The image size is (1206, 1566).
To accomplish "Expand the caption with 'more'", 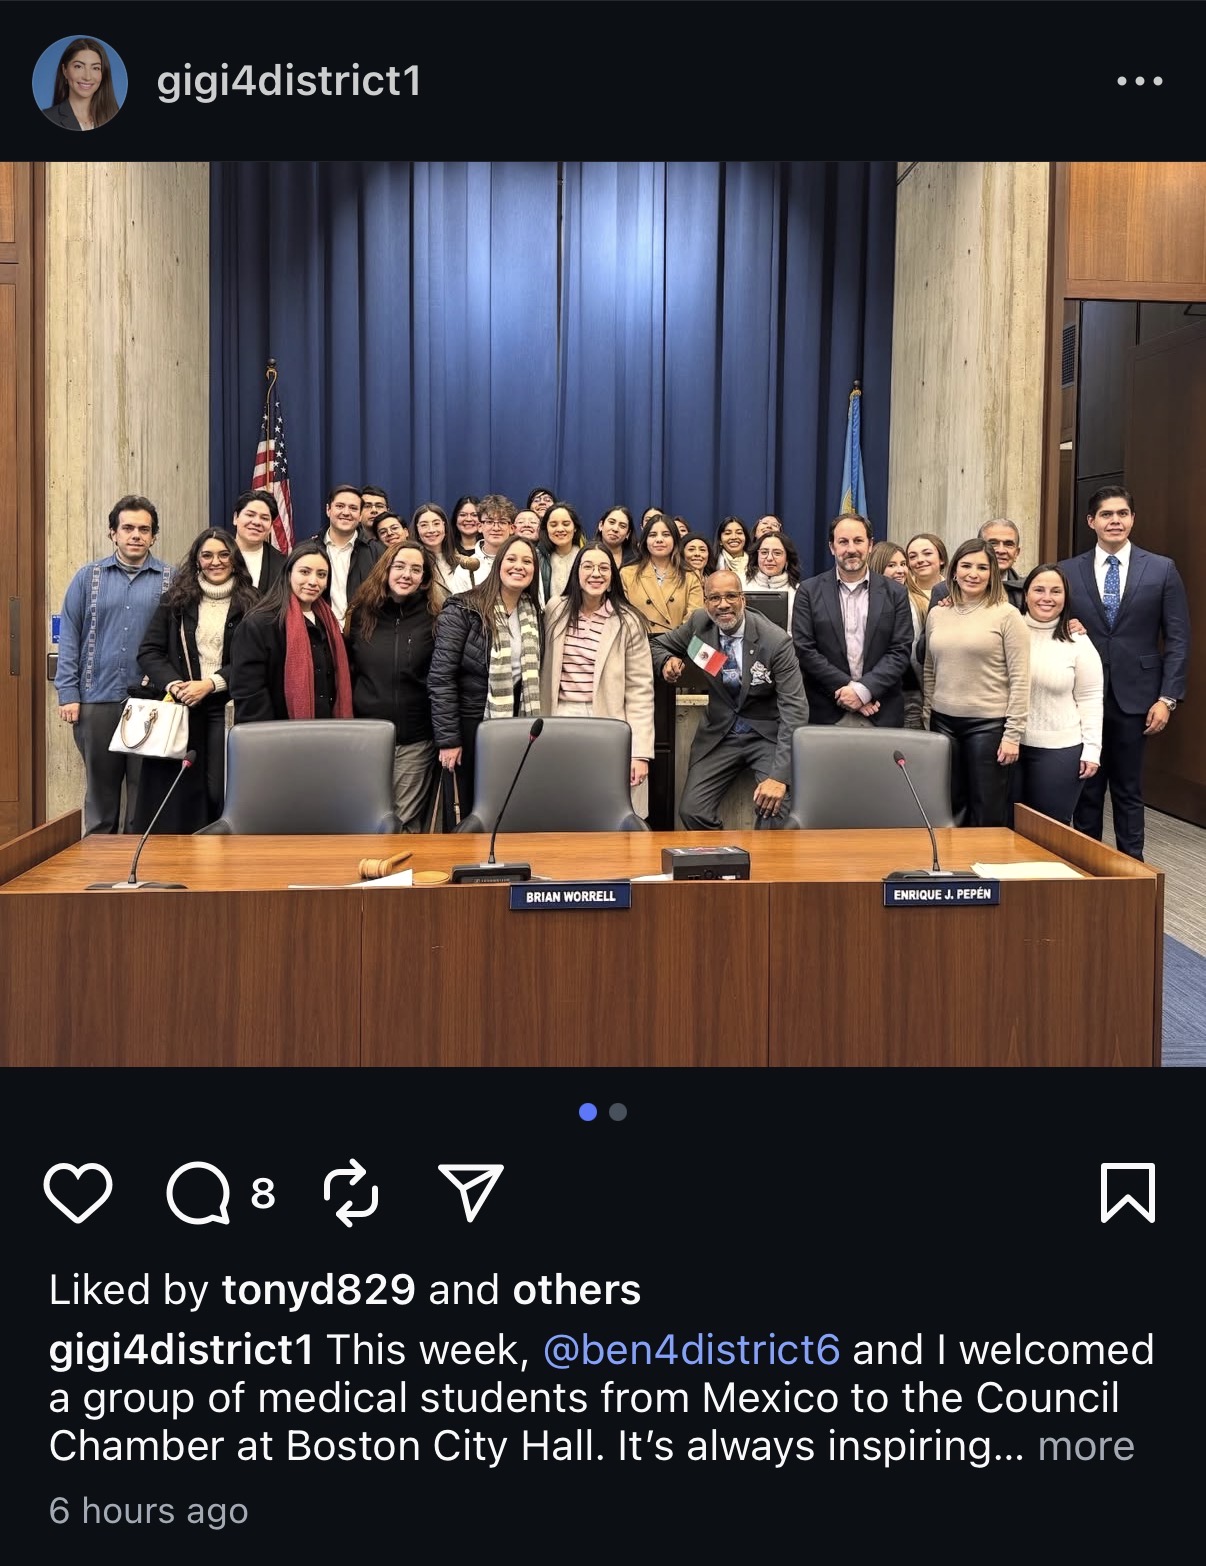I will pyautogui.click(x=1086, y=1446).
